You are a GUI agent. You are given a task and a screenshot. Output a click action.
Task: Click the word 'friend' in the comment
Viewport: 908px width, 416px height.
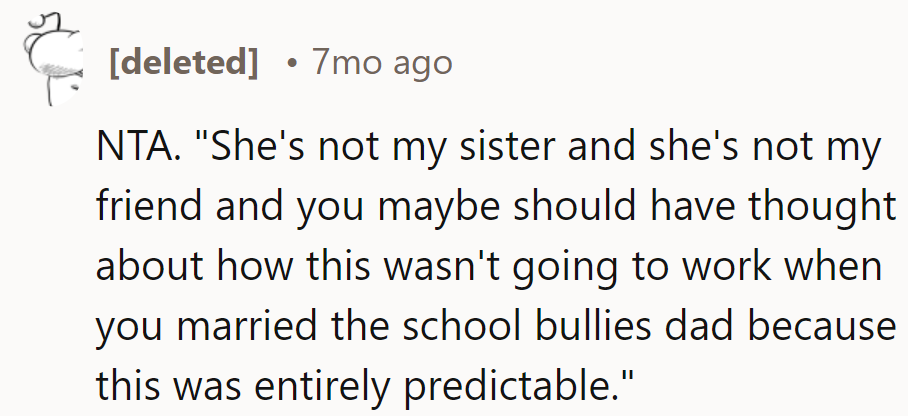tap(144, 208)
